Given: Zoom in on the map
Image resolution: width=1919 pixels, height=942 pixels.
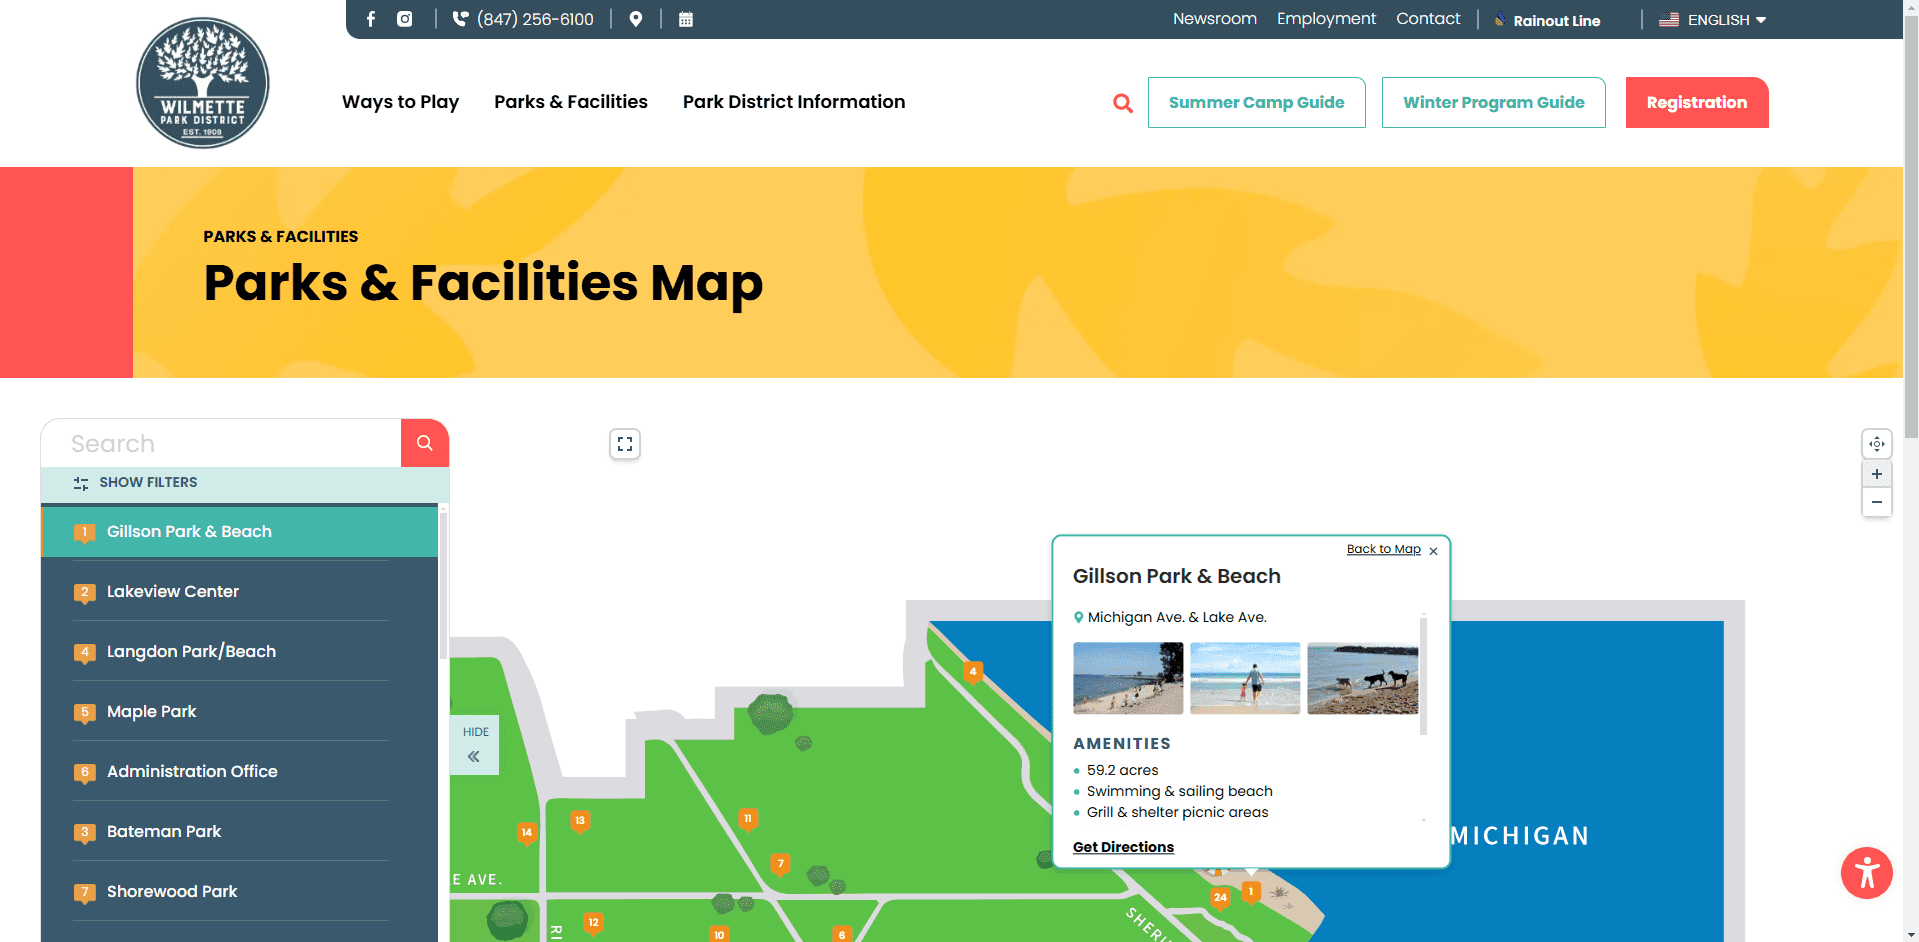Looking at the screenshot, I should (x=1876, y=474).
